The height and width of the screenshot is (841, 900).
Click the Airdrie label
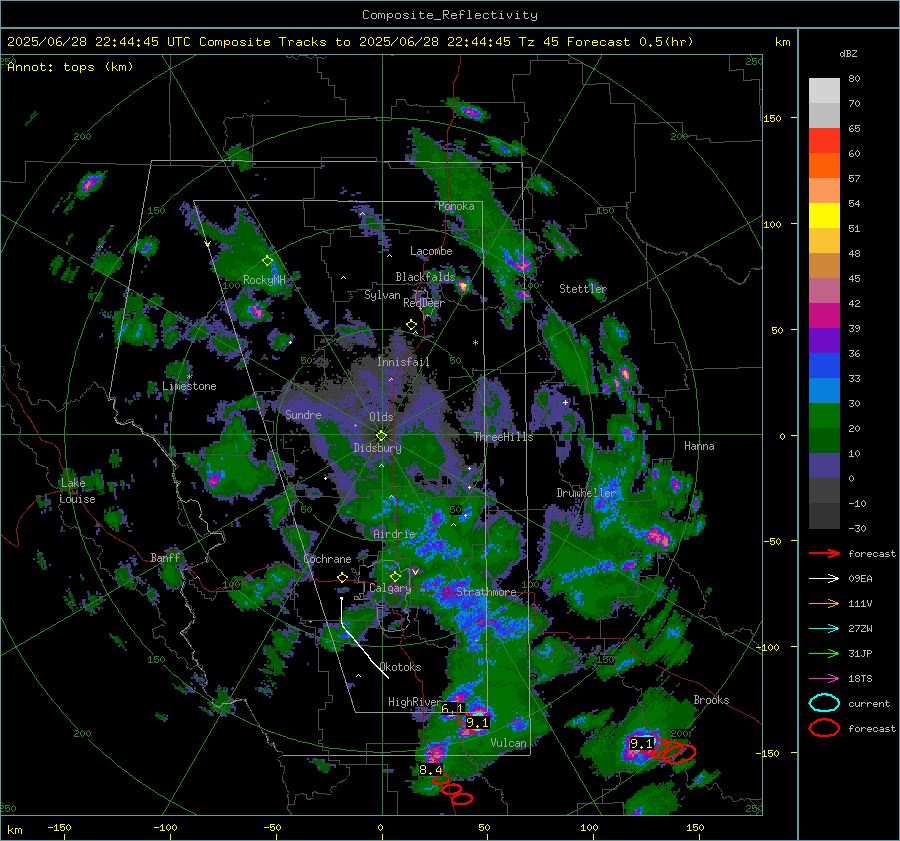point(394,534)
